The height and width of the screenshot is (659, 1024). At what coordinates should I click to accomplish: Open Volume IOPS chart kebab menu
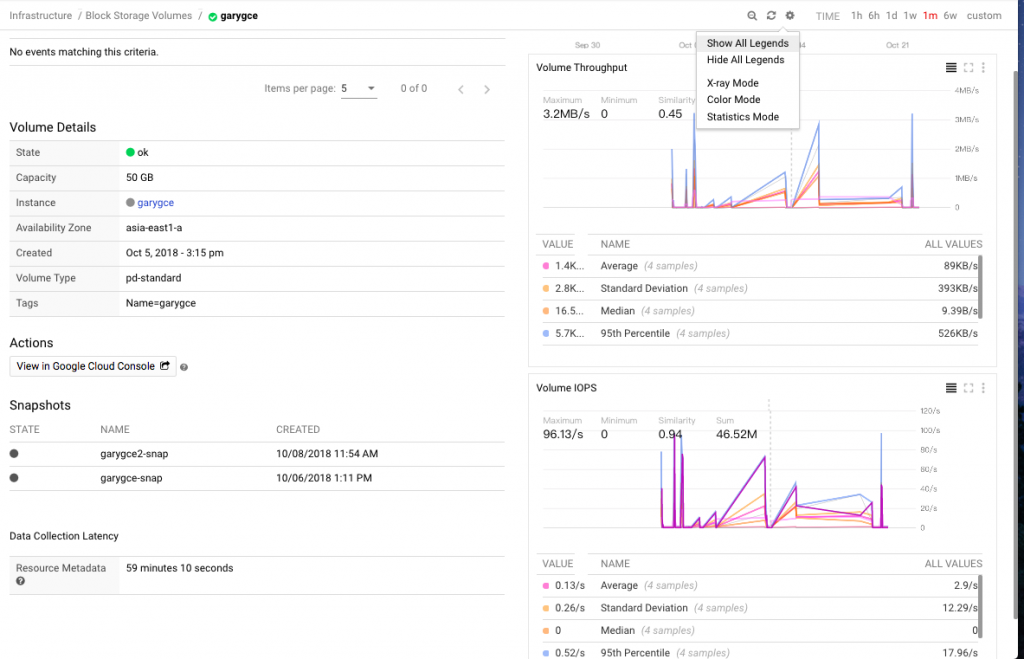983,388
